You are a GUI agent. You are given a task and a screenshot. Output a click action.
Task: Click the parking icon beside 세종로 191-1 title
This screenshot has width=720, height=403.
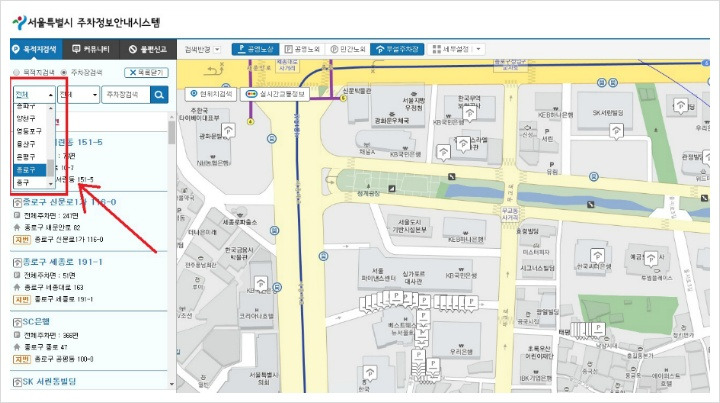click(17, 263)
